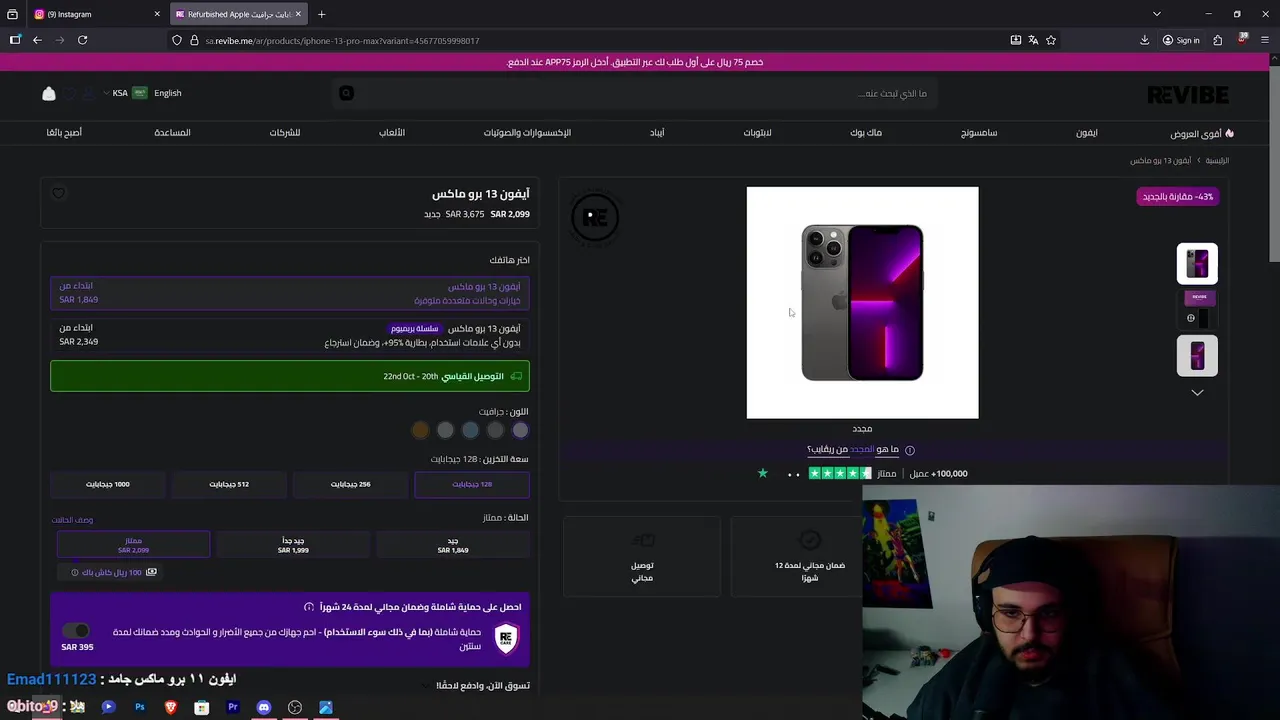Viewport: 1280px width, 720px height.
Task: Open the Premiere Pro icon in the taskbar
Action: [x=233, y=707]
